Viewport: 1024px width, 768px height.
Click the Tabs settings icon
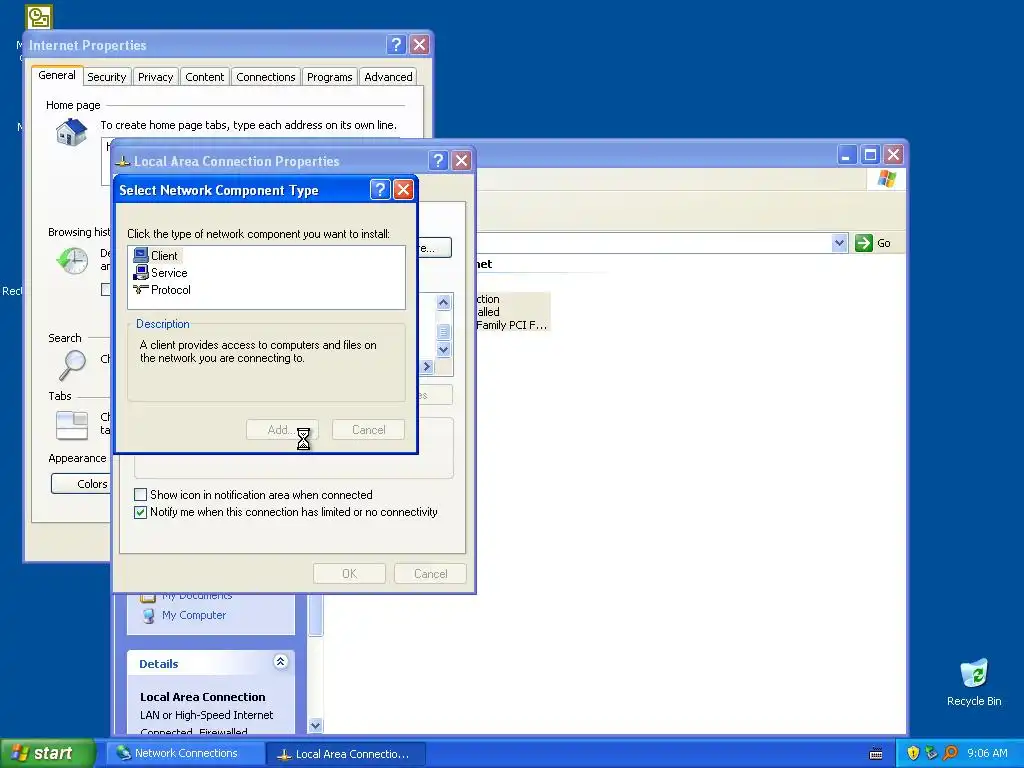tap(72, 425)
